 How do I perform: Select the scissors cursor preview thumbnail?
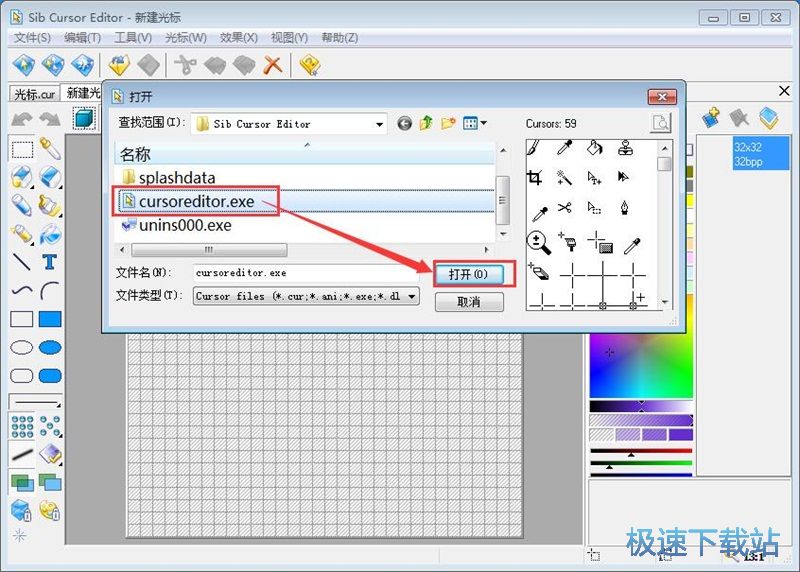[x=564, y=208]
